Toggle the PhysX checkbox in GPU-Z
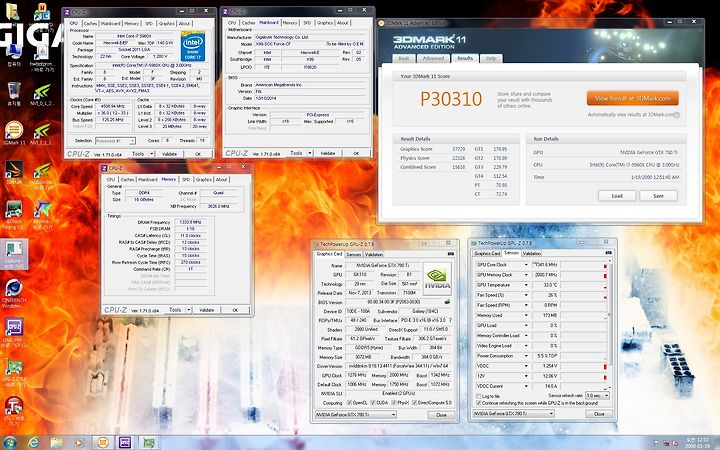Image resolution: width=720 pixels, height=450 pixels. coord(394,403)
